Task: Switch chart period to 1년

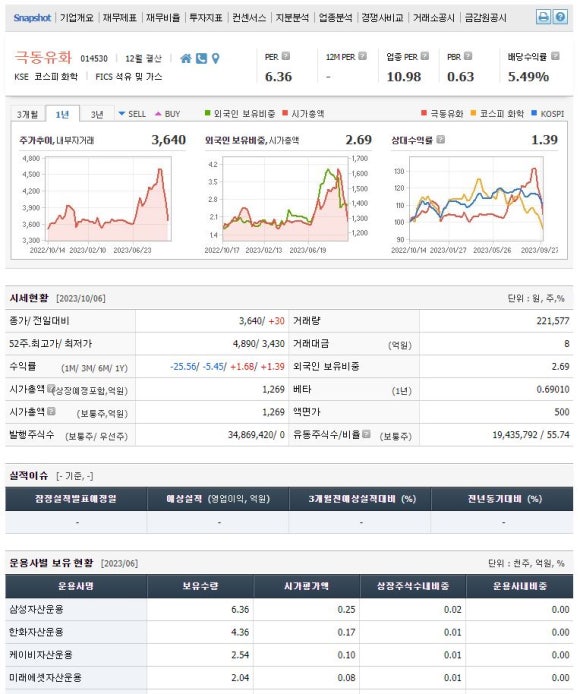Action: tap(62, 114)
